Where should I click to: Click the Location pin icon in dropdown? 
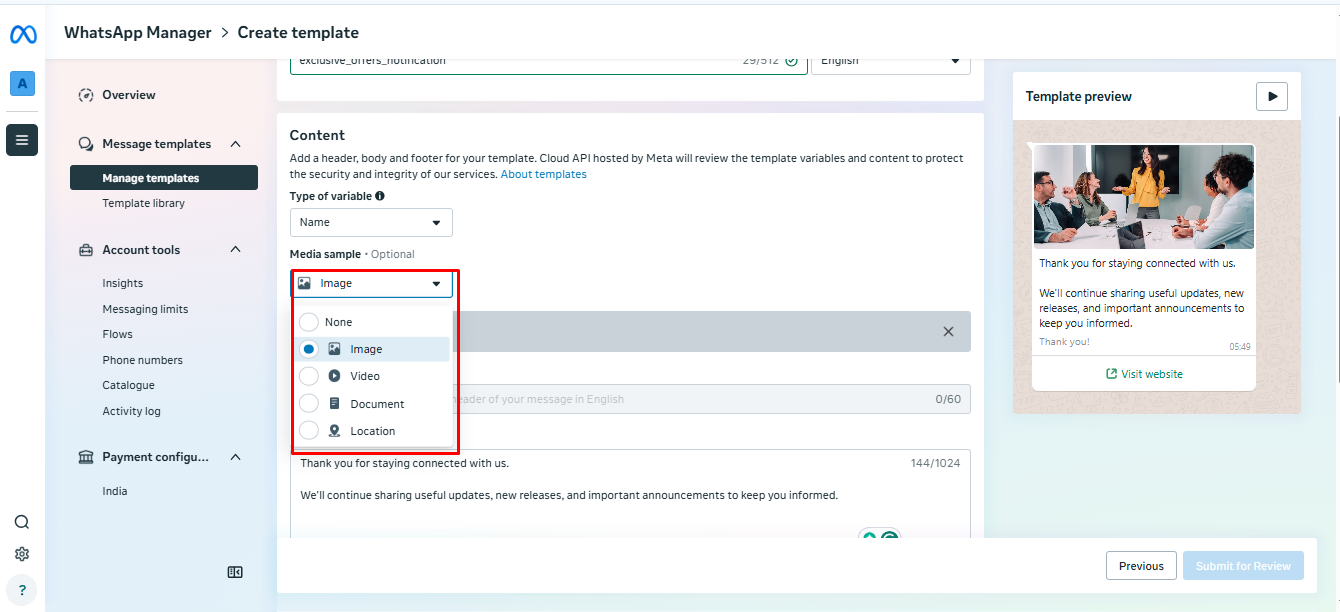pyautogui.click(x=334, y=431)
